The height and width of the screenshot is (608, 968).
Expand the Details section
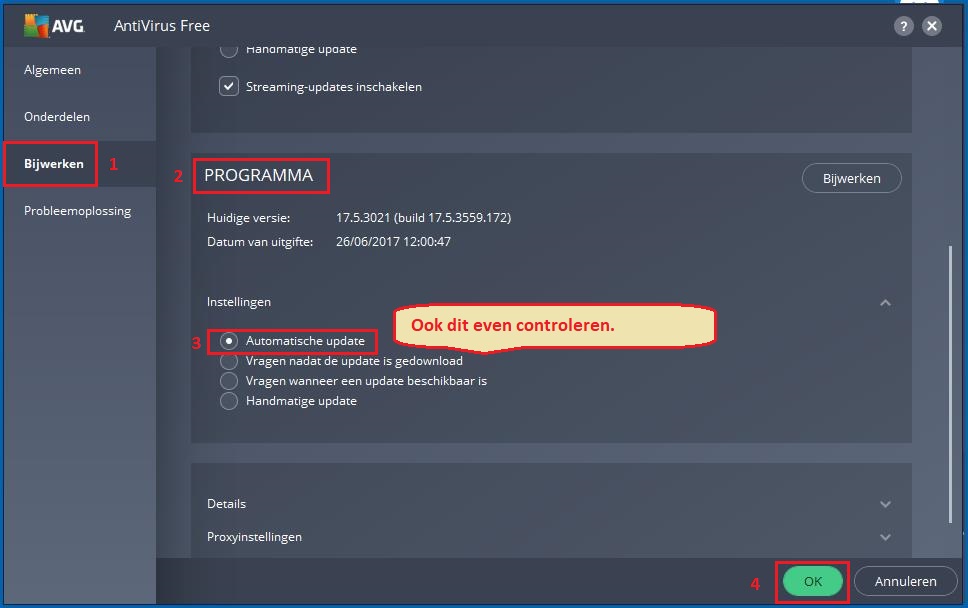885,504
